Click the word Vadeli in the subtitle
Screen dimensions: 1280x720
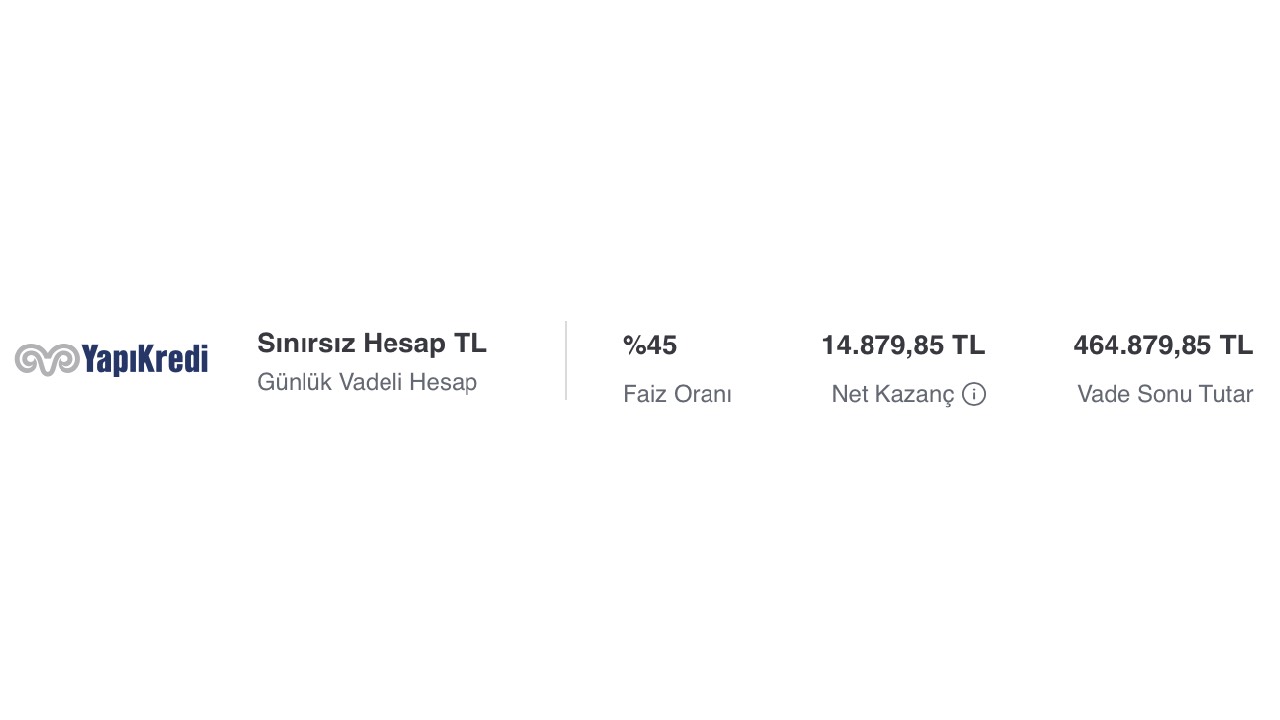pos(371,382)
